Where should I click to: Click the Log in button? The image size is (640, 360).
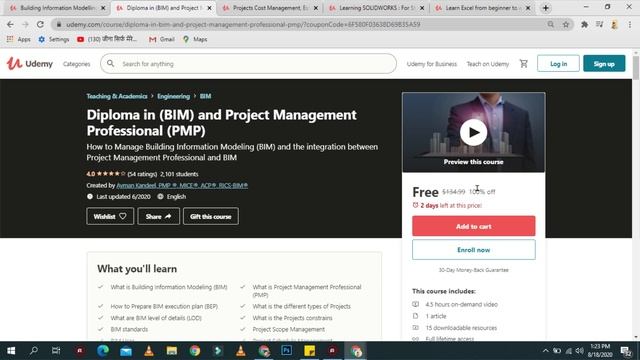(558, 64)
